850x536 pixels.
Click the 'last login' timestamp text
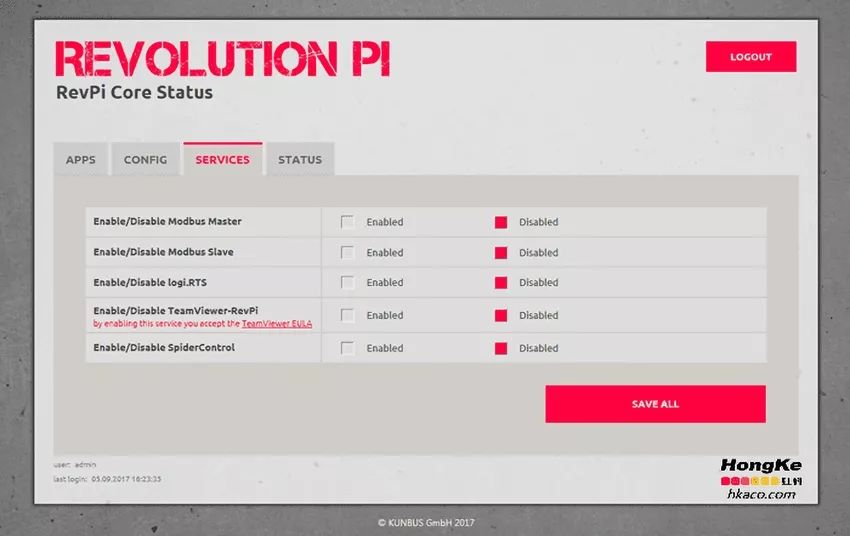pyautogui.click(x=107, y=479)
